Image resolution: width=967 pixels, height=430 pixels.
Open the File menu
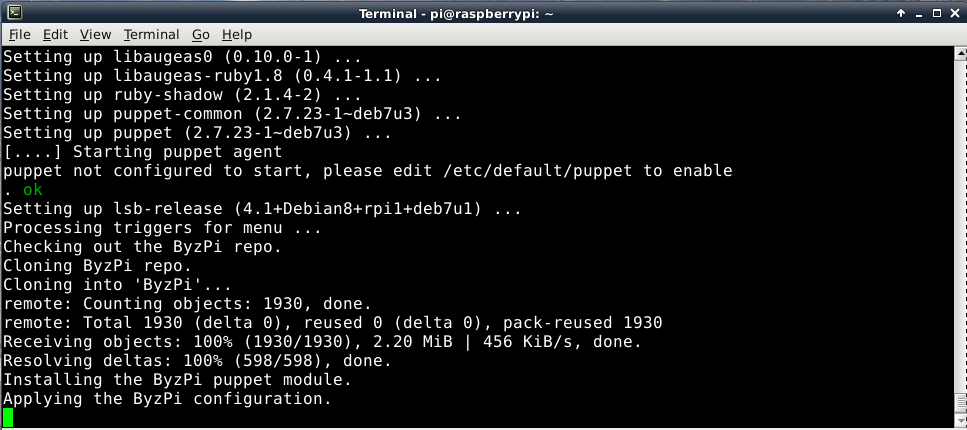[x=20, y=34]
